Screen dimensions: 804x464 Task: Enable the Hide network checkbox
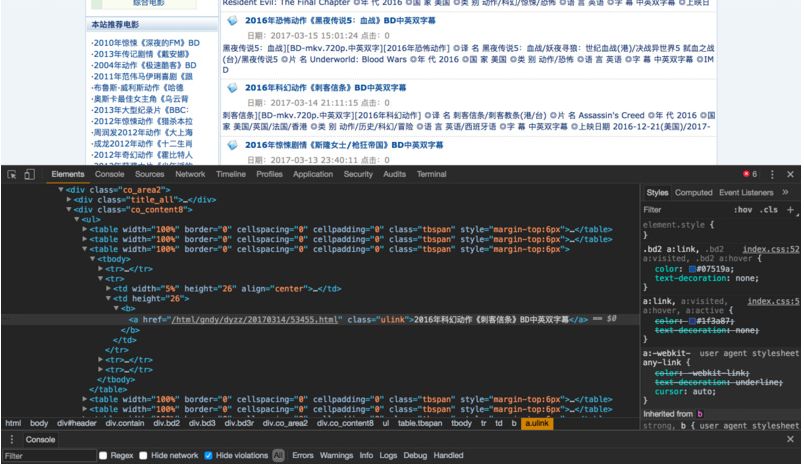[x=143, y=455]
